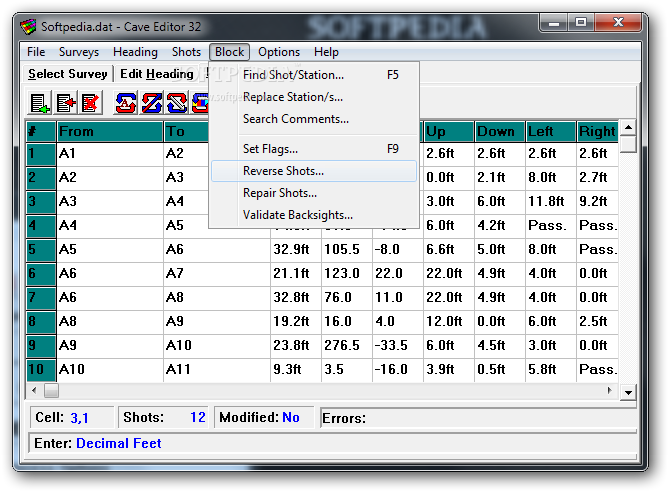Viewport: 669px width, 492px height.
Task: Click the Right column header
Action: pos(598,131)
